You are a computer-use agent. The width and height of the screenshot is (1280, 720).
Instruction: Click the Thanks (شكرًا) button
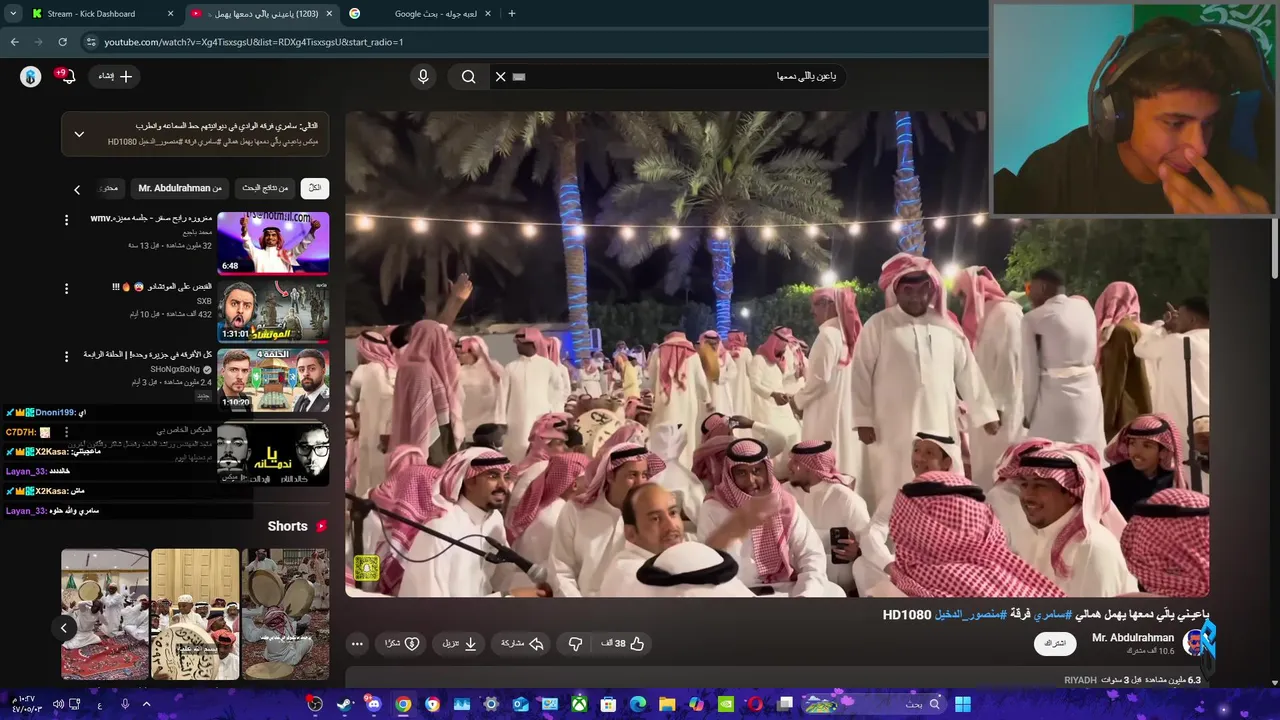402,644
